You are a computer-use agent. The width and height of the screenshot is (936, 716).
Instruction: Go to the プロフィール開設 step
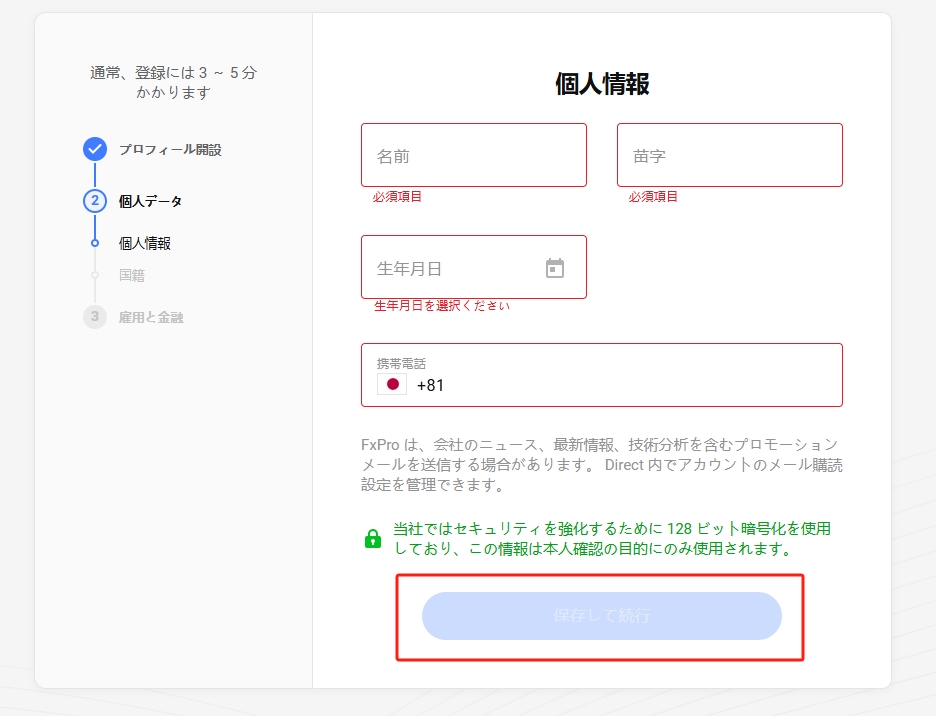(x=170, y=150)
